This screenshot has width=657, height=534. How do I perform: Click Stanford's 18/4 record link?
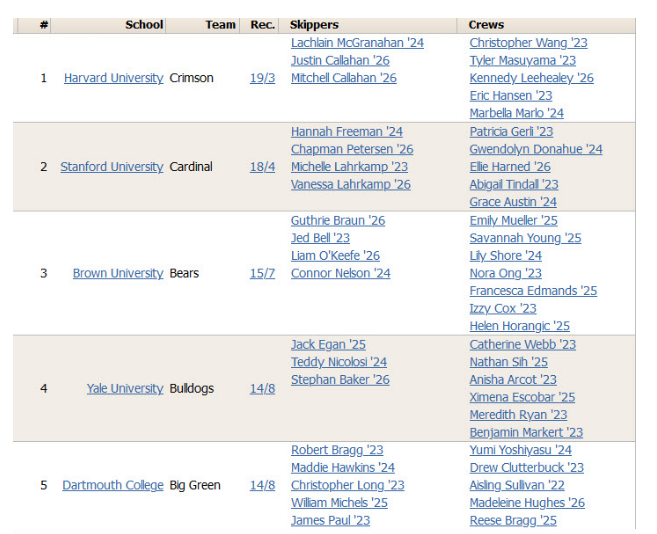(262, 167)
